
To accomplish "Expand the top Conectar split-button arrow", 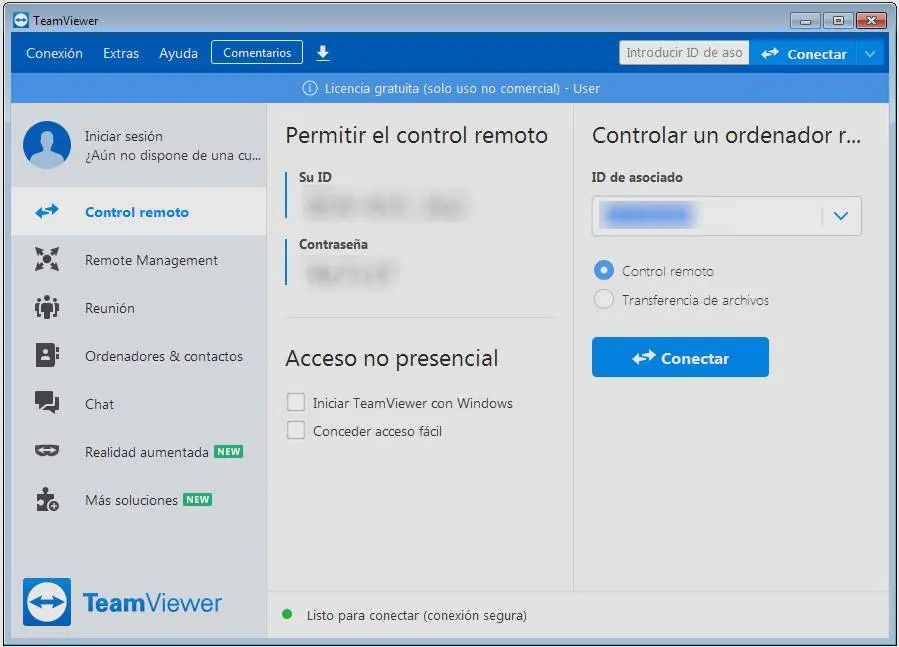I will point(870,54).
